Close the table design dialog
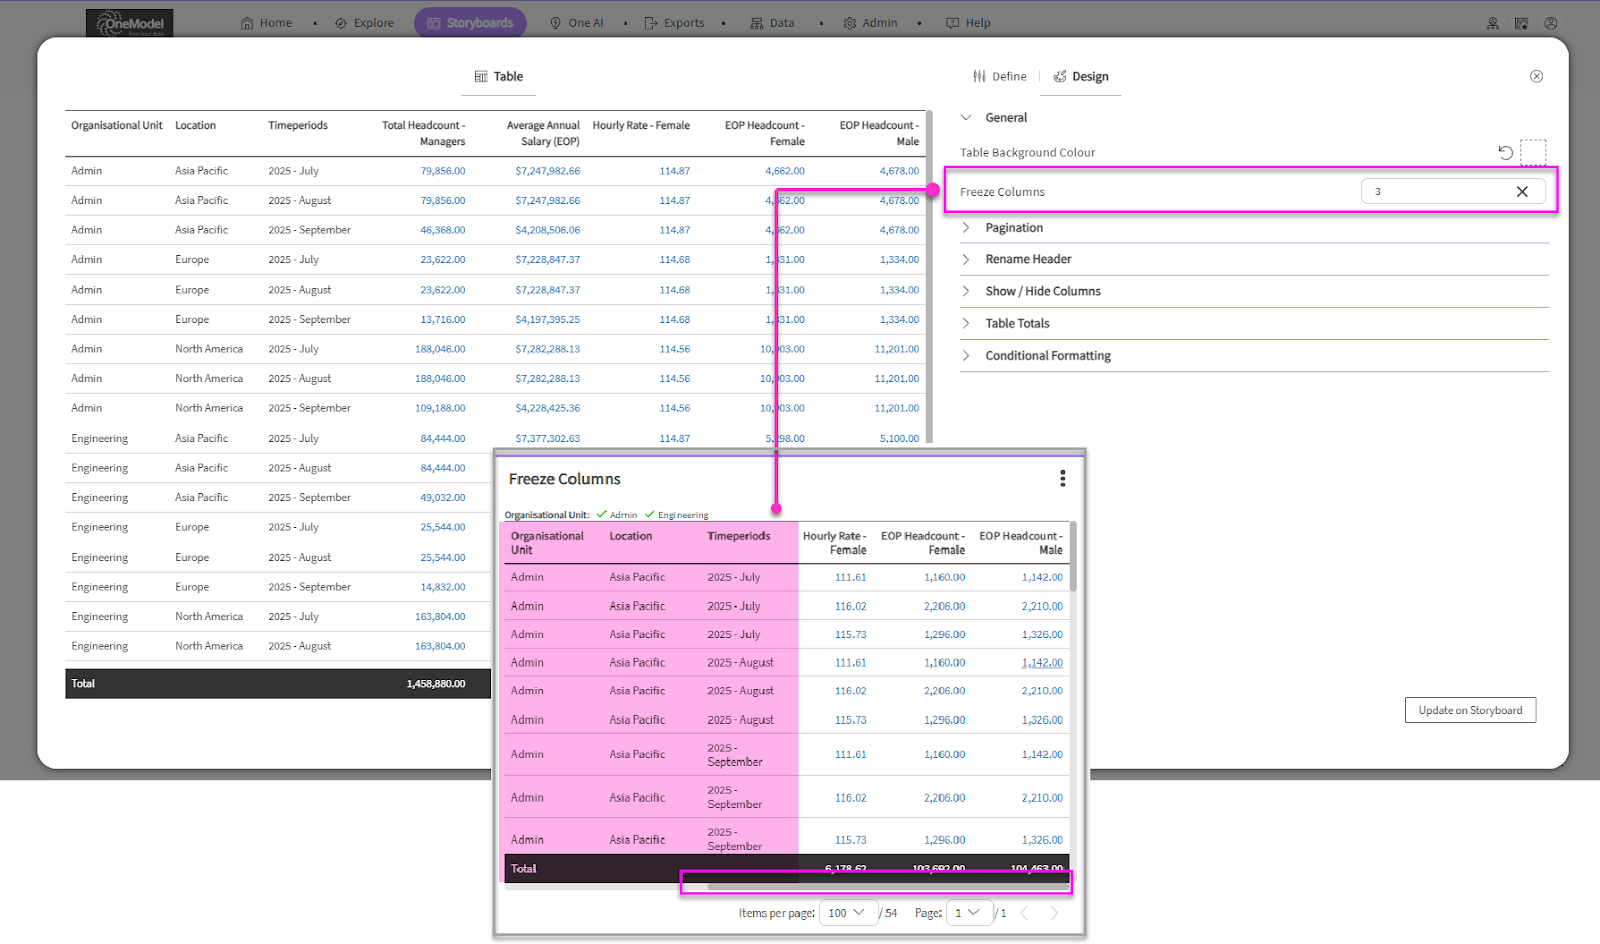The height and width of the screenshot is (944, 1600). (x=1536, y=77)
